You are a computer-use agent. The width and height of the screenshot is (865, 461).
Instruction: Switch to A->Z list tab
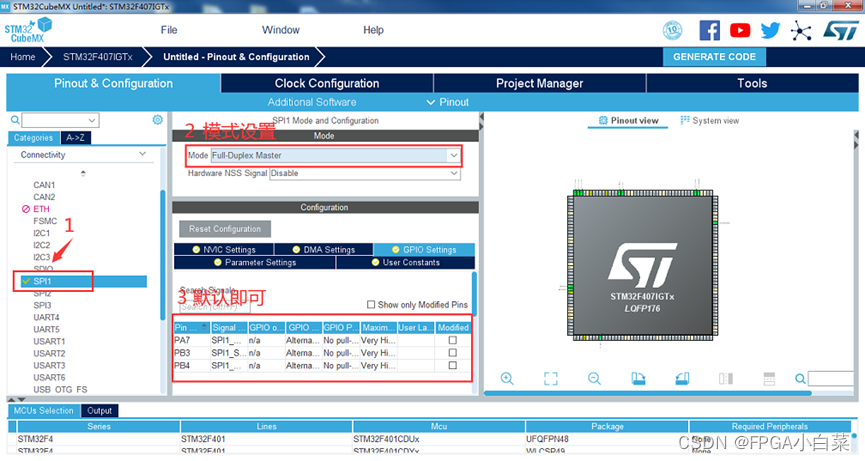click(76, 138)
